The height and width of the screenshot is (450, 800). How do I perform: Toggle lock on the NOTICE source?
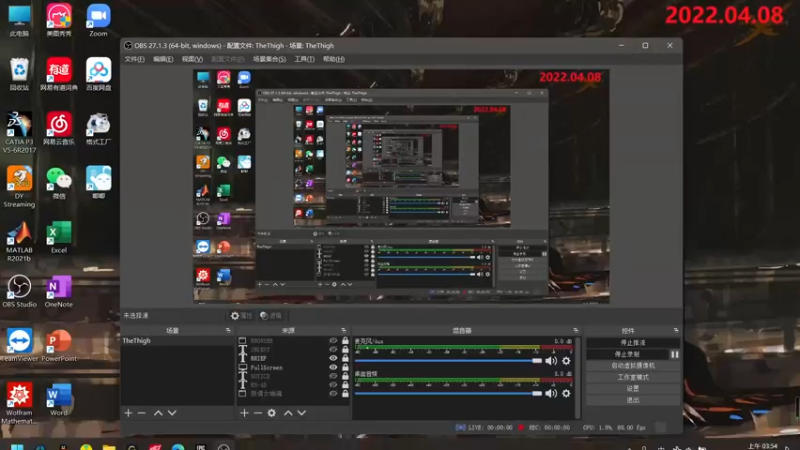[x=345, y=376]
